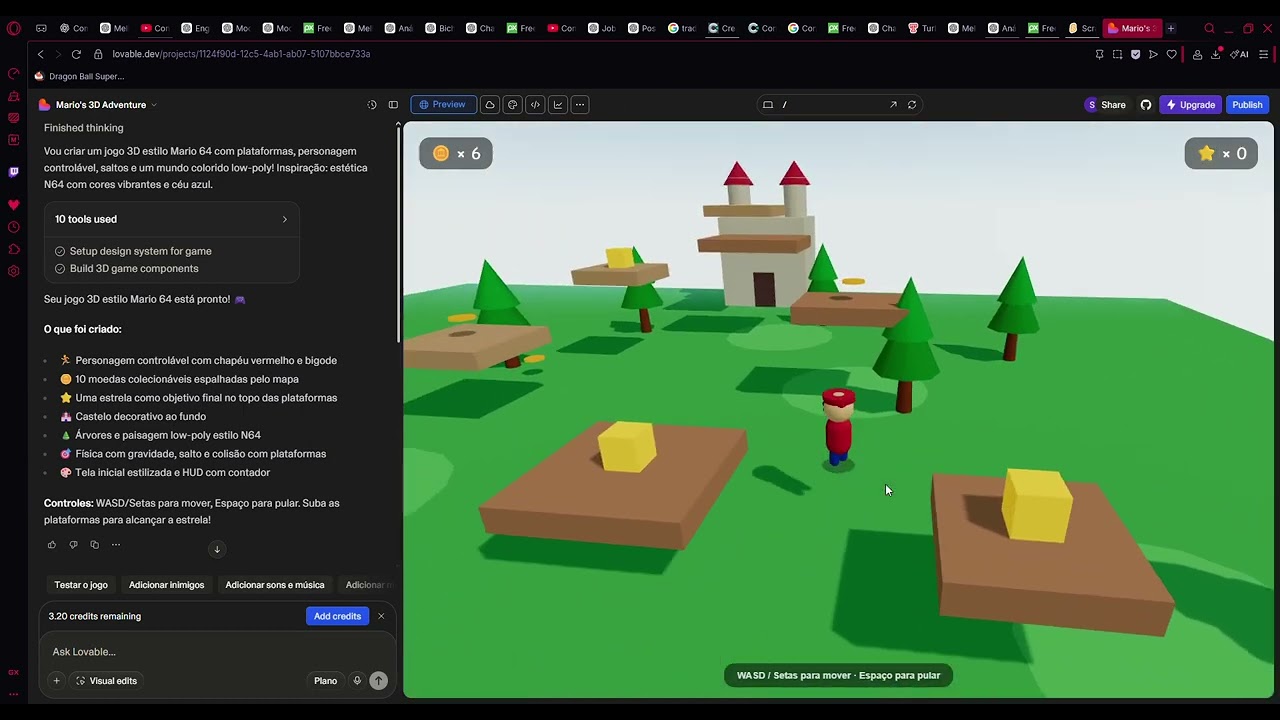
Task: Send the message with arrow button
Action: click(378, 681)
